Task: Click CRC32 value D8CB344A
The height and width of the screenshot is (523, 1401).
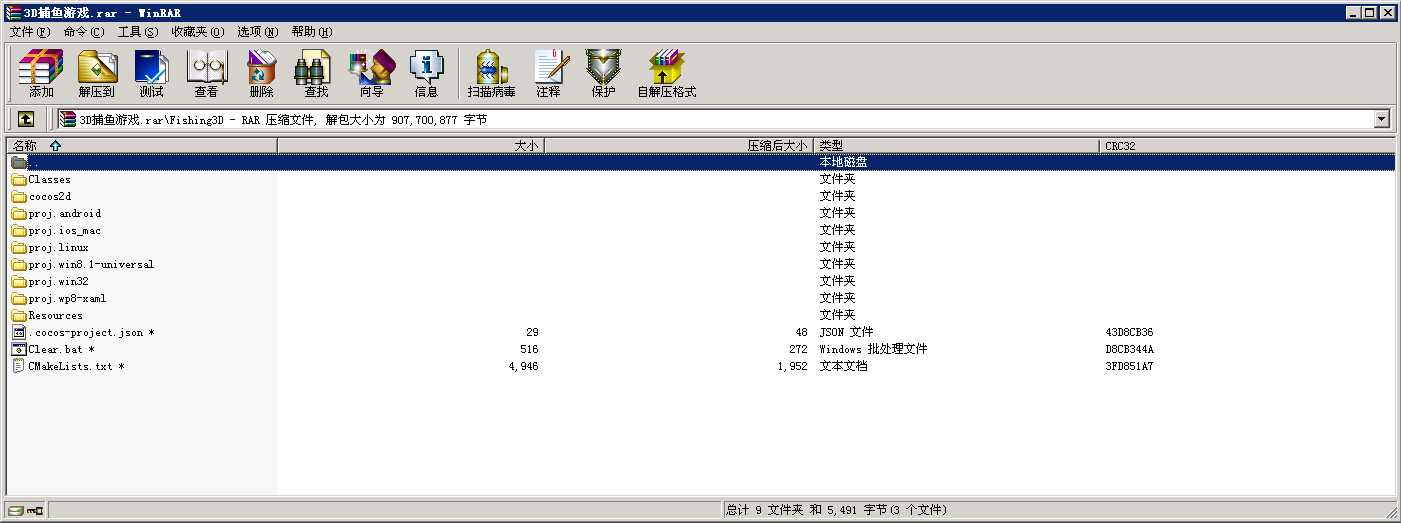Action: pyautogui.click(x=1129, y=349)
